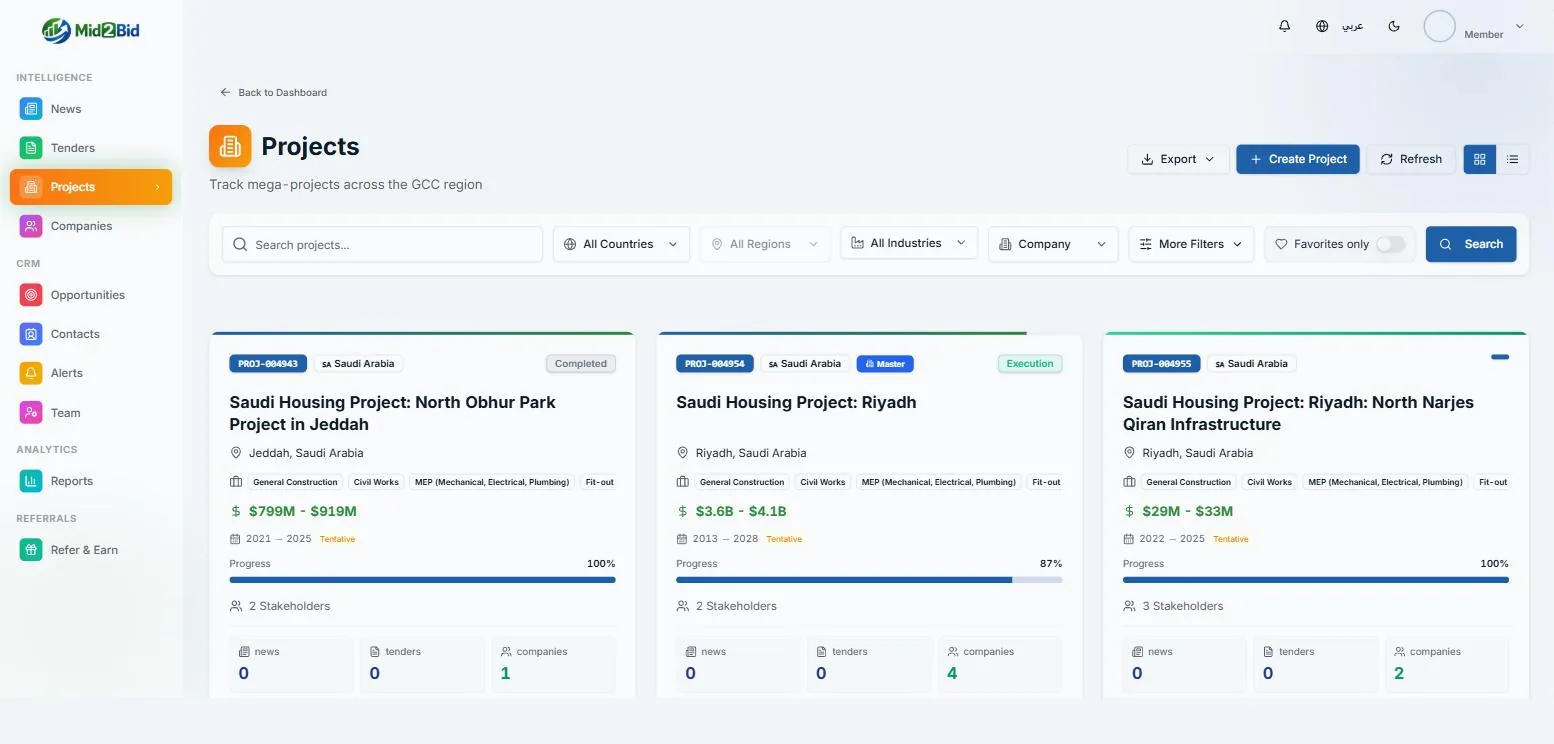Click the North Obhur Park progress bar
The height and width of the screenshot is (744, 1554).
pos(422,579)
